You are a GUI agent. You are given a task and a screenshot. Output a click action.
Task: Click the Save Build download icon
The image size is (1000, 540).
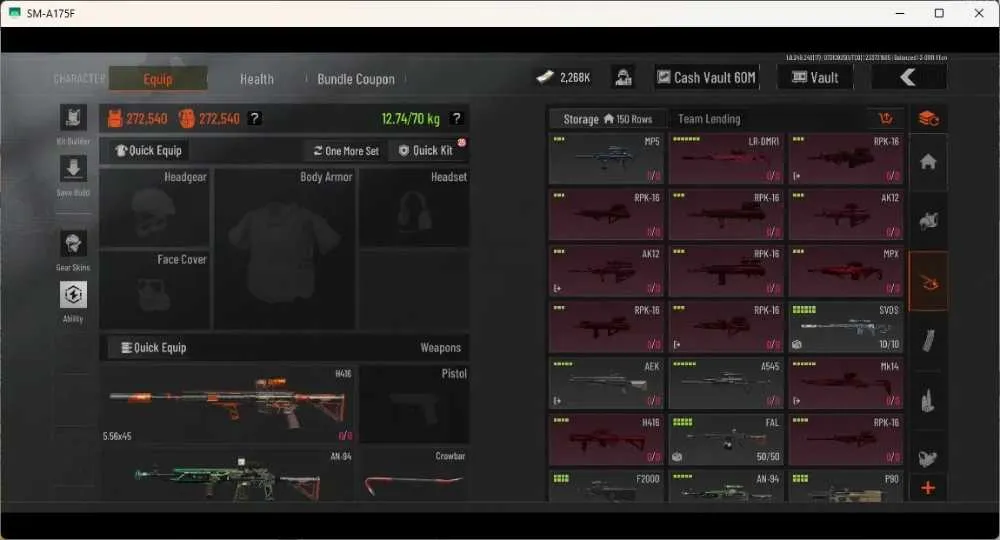click(73, 169)
